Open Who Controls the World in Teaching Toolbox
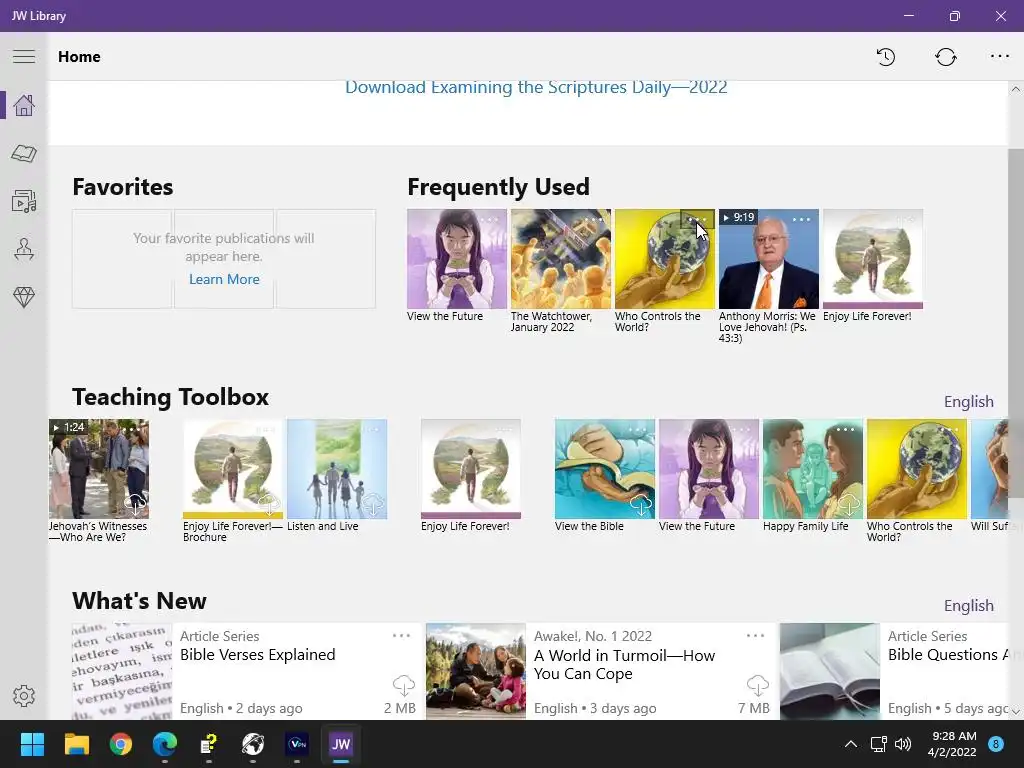The width and height of the screenshot is (1024, 768). coord(916,469)
